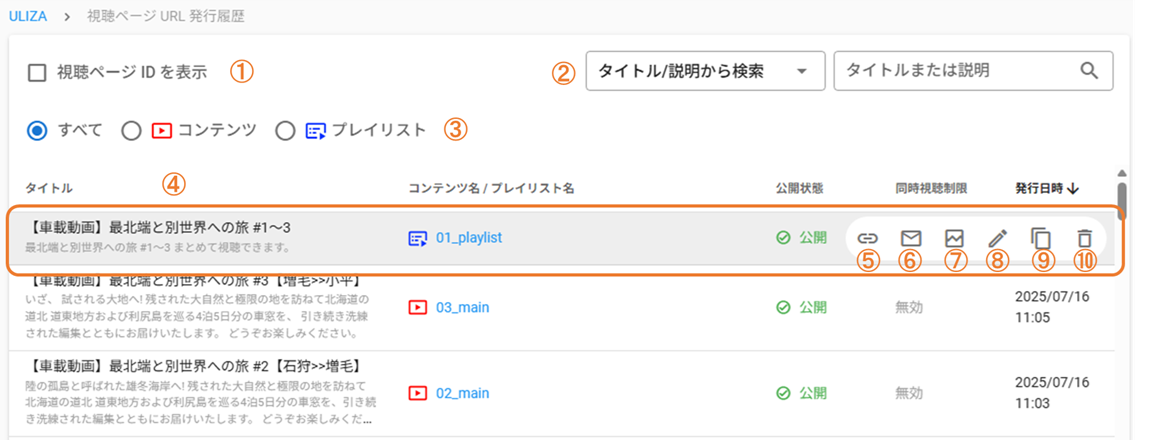Click the magnifier search icon
This screenshot has width=1155, height=440.
coord(1089,71)
